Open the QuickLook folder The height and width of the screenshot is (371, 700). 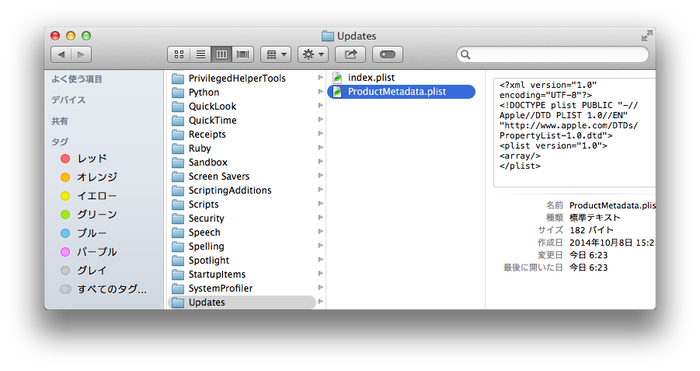204,106
